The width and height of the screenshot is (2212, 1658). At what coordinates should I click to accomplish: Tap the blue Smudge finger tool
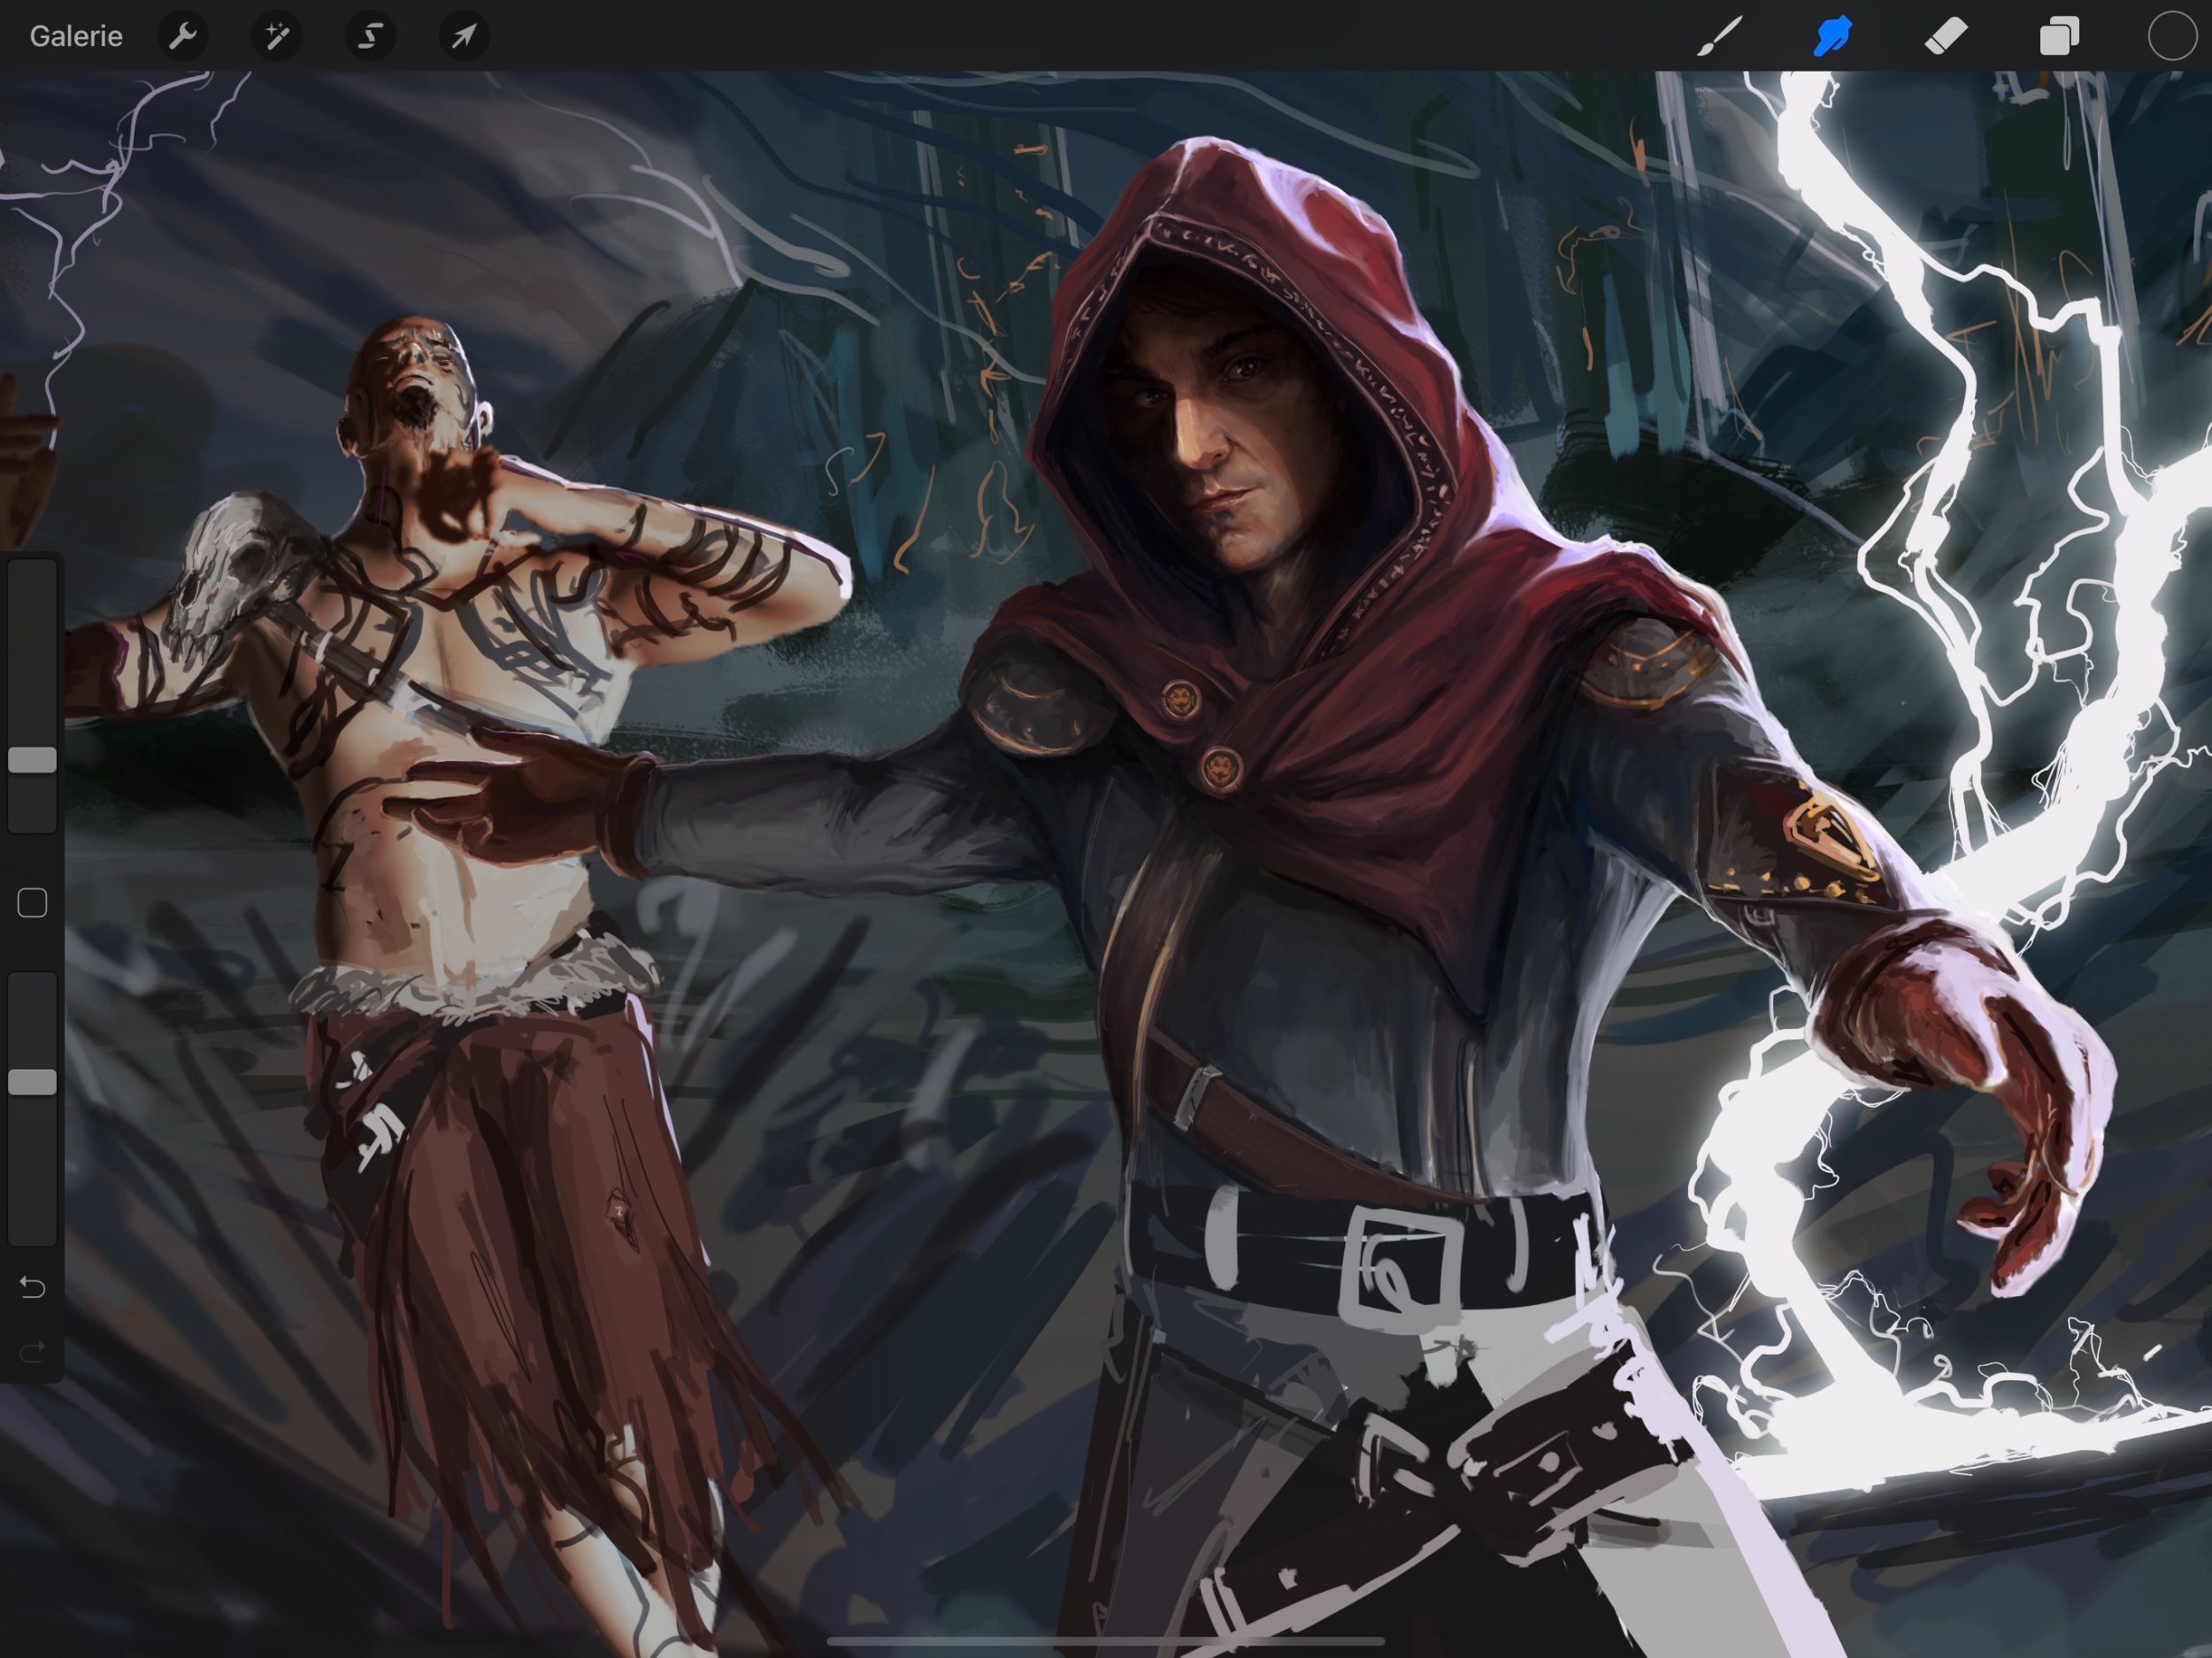click(x=1832, y=37)
